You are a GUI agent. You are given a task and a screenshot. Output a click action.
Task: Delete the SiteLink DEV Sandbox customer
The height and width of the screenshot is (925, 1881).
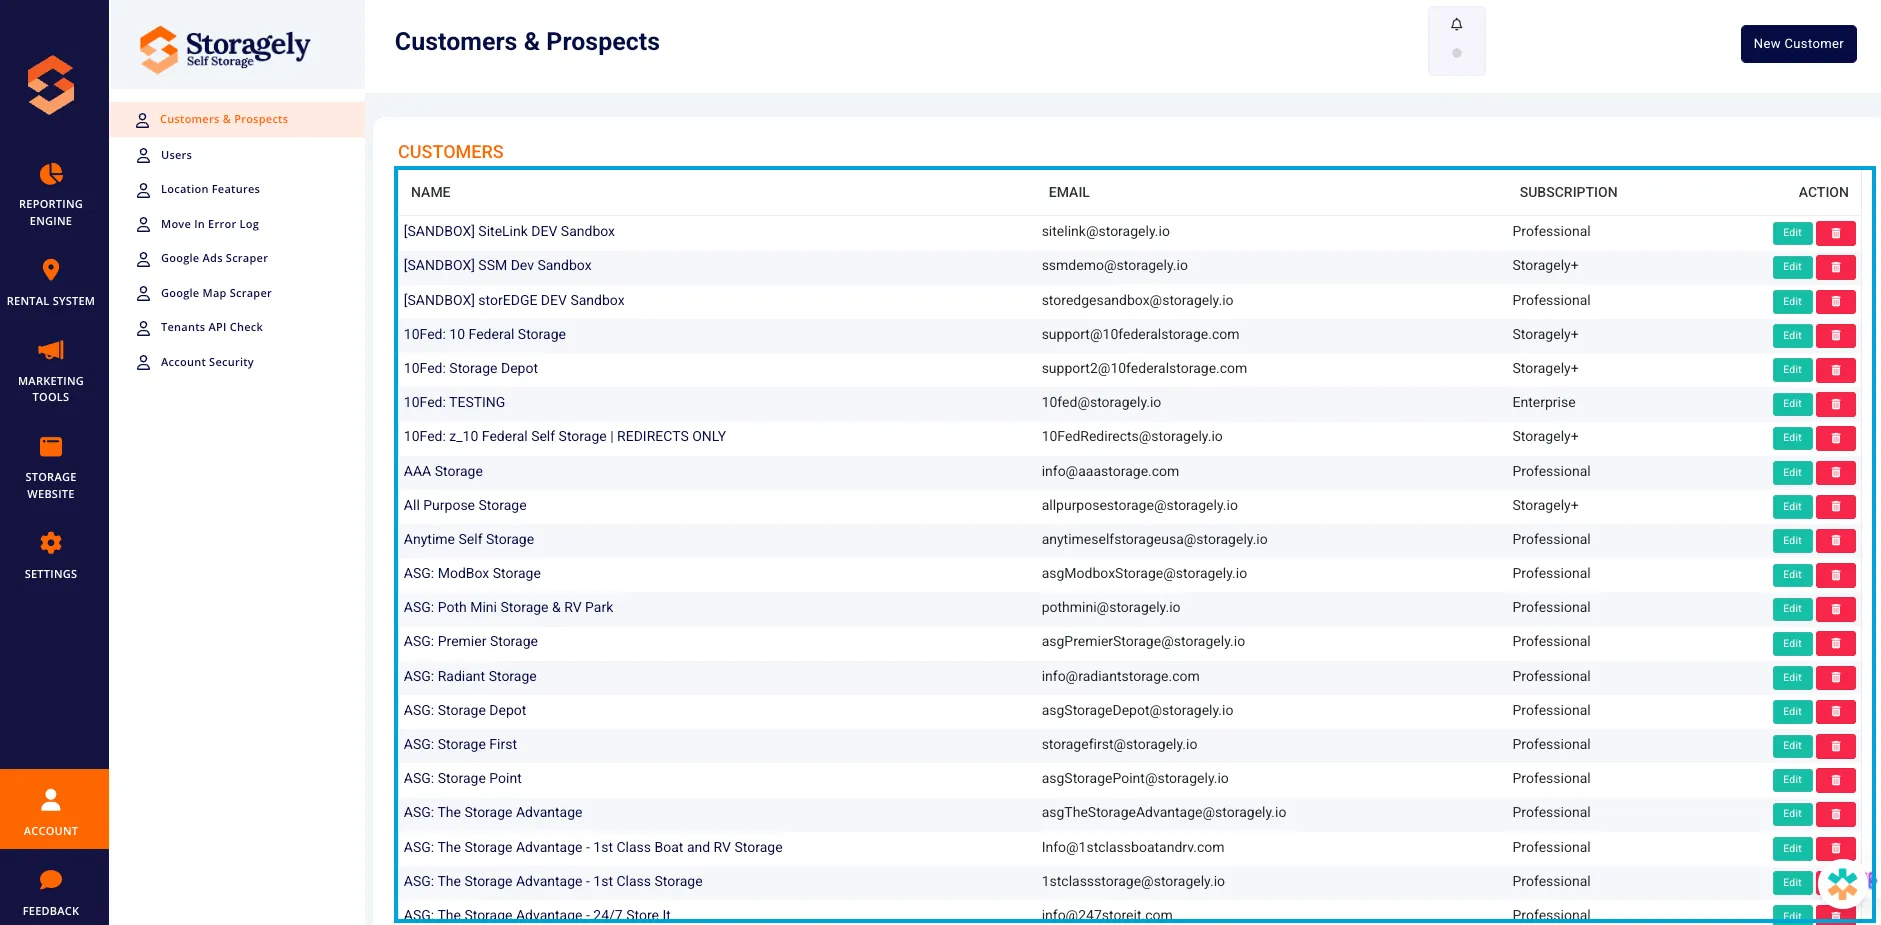click(1836, 233)
